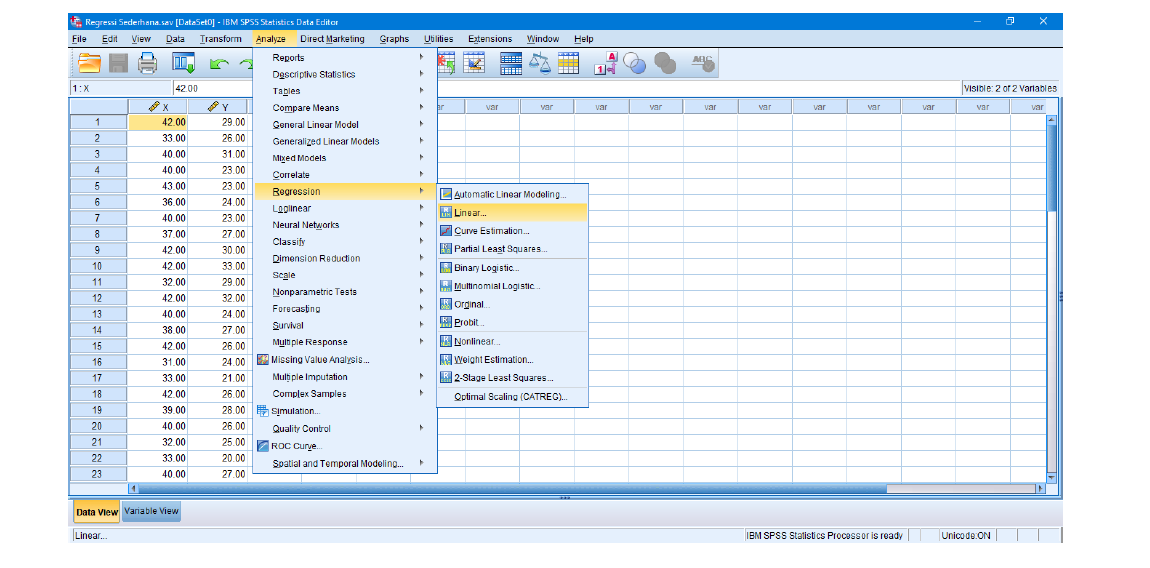1150x568 pixels.
Task: Click the Ordinal regression icon
Action: pos(446,304)
